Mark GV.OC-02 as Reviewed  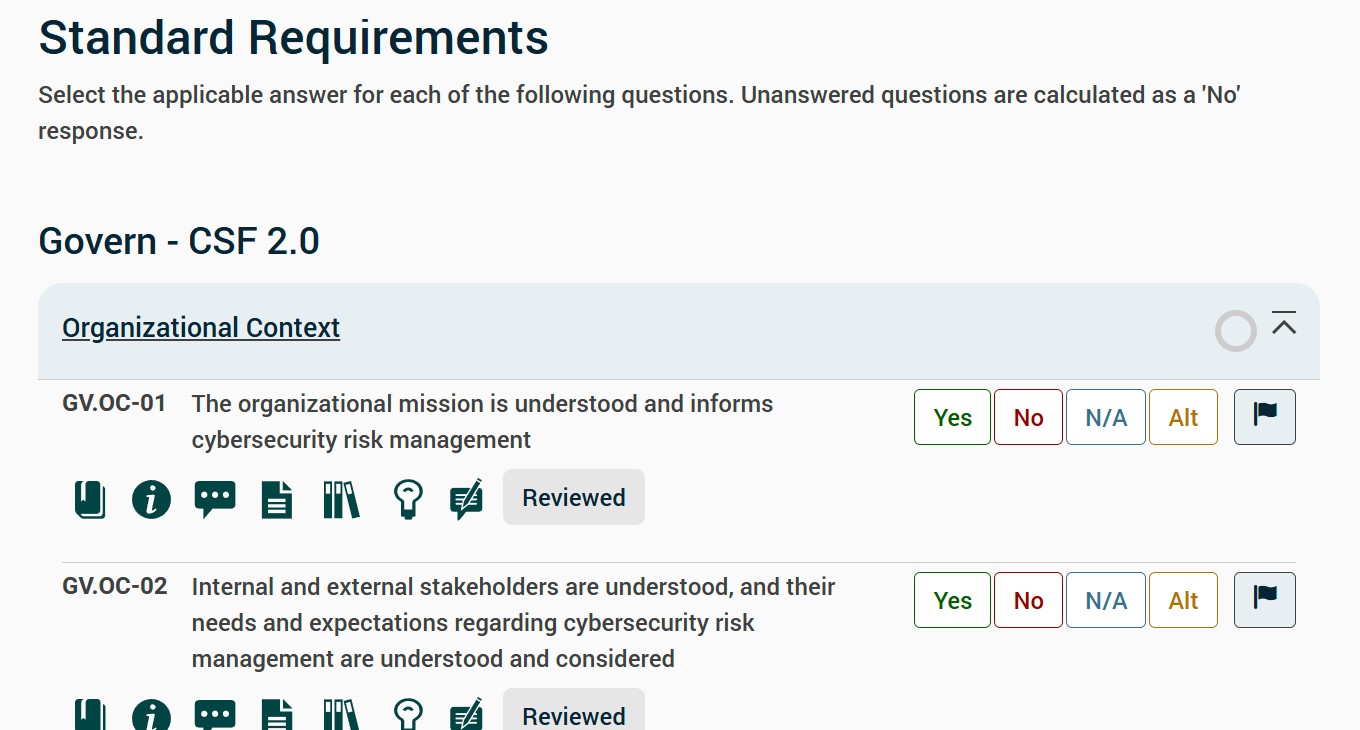coord(574,712)
